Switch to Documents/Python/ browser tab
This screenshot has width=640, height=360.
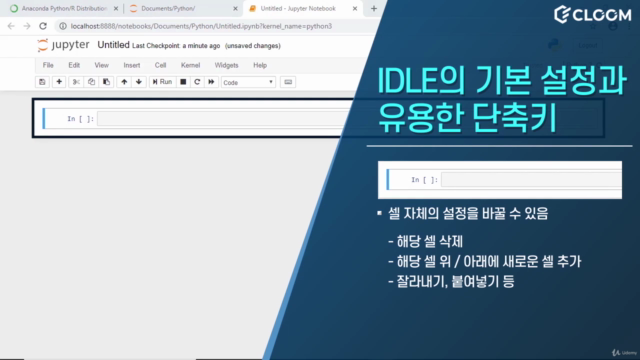click(x=168, y=9)
